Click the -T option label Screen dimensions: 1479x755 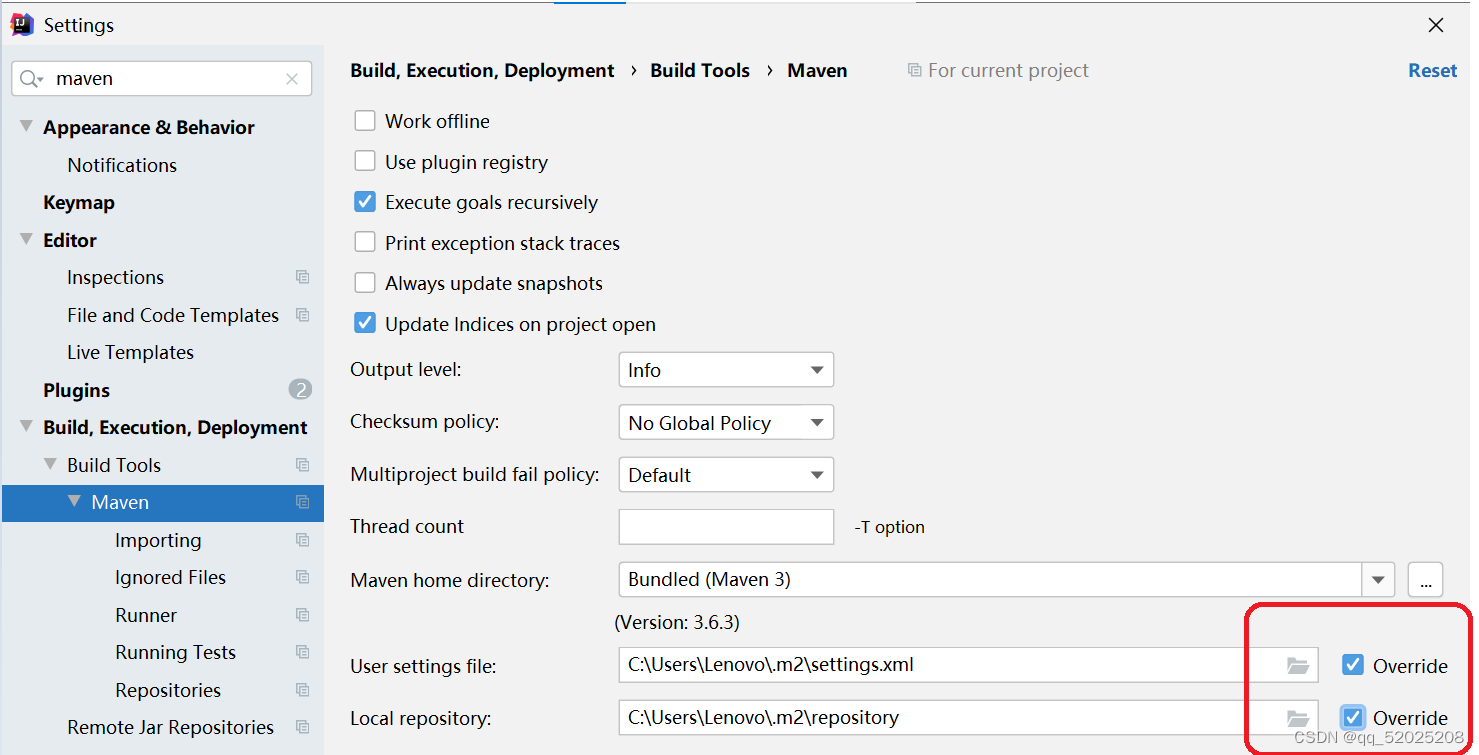[890, 527]
